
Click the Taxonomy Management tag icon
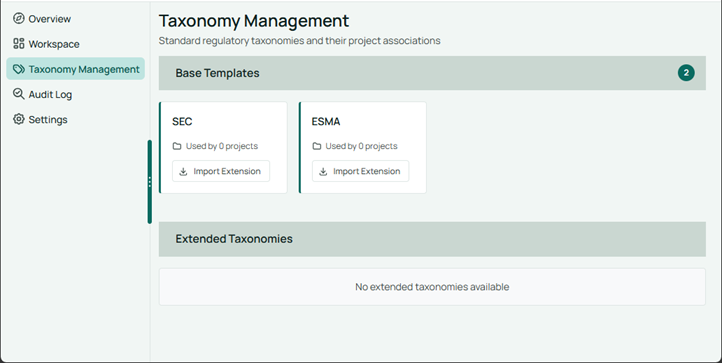18,69
